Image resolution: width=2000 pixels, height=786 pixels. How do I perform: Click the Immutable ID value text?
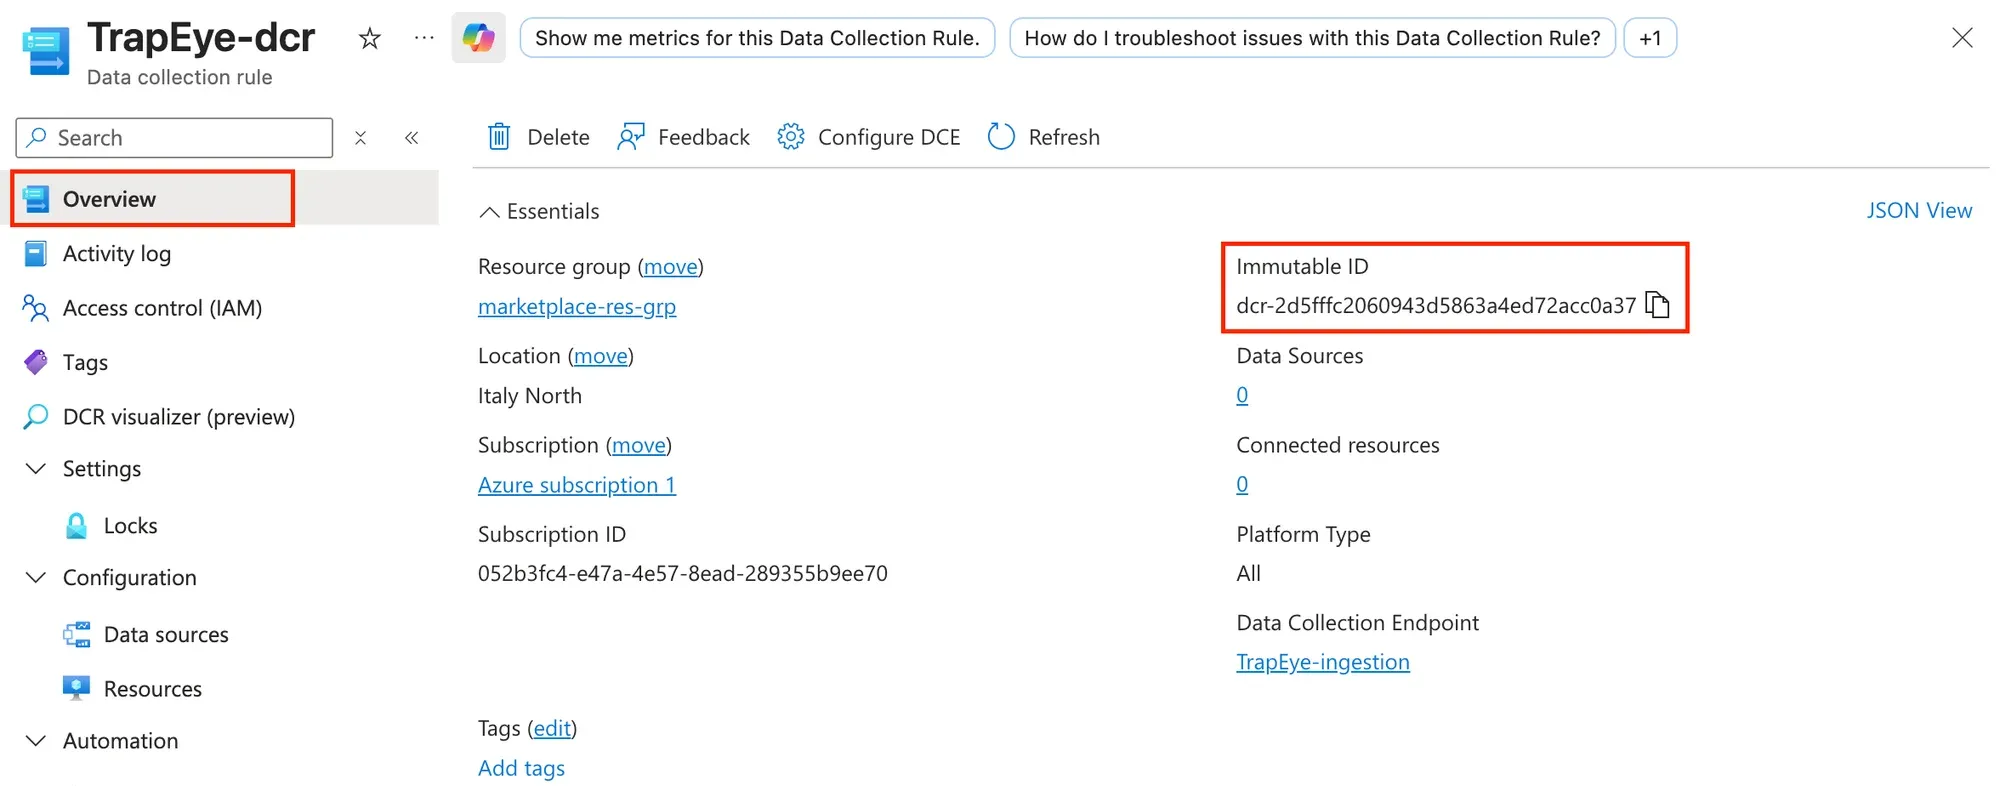click(x=1436, y=305)
